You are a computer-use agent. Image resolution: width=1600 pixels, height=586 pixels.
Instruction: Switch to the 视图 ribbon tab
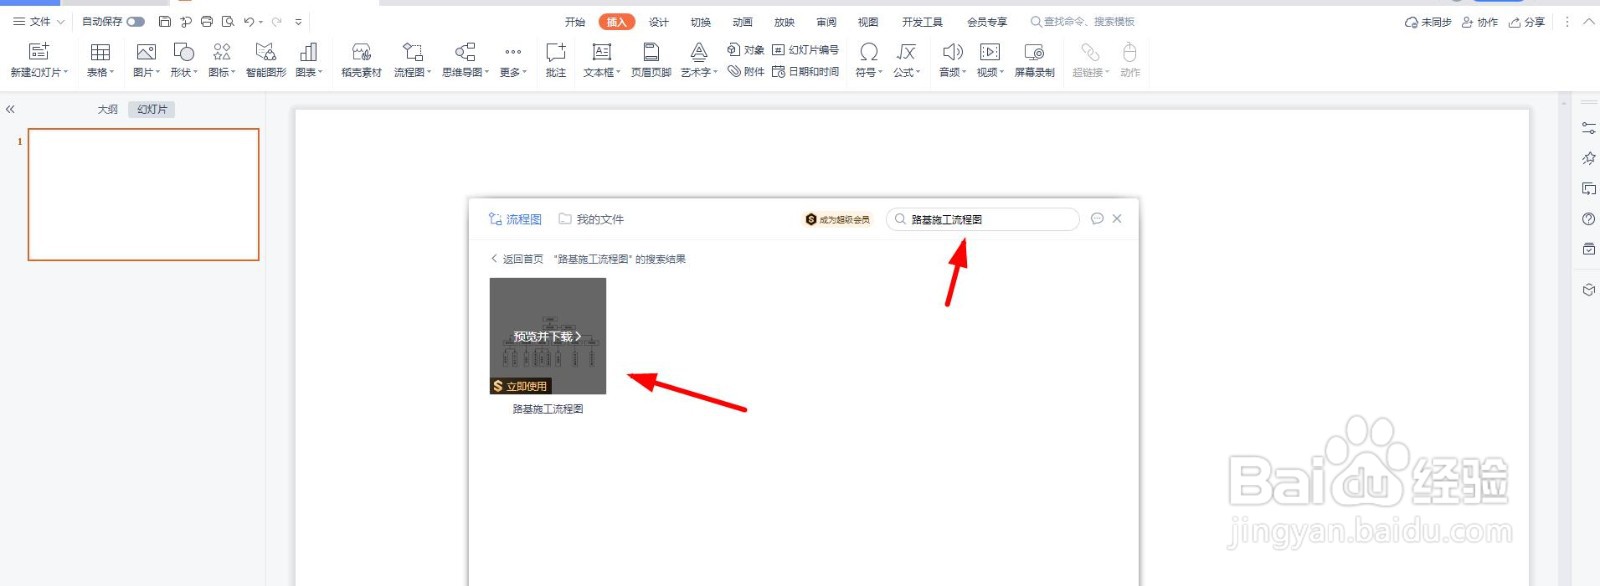tap(868, 22)
